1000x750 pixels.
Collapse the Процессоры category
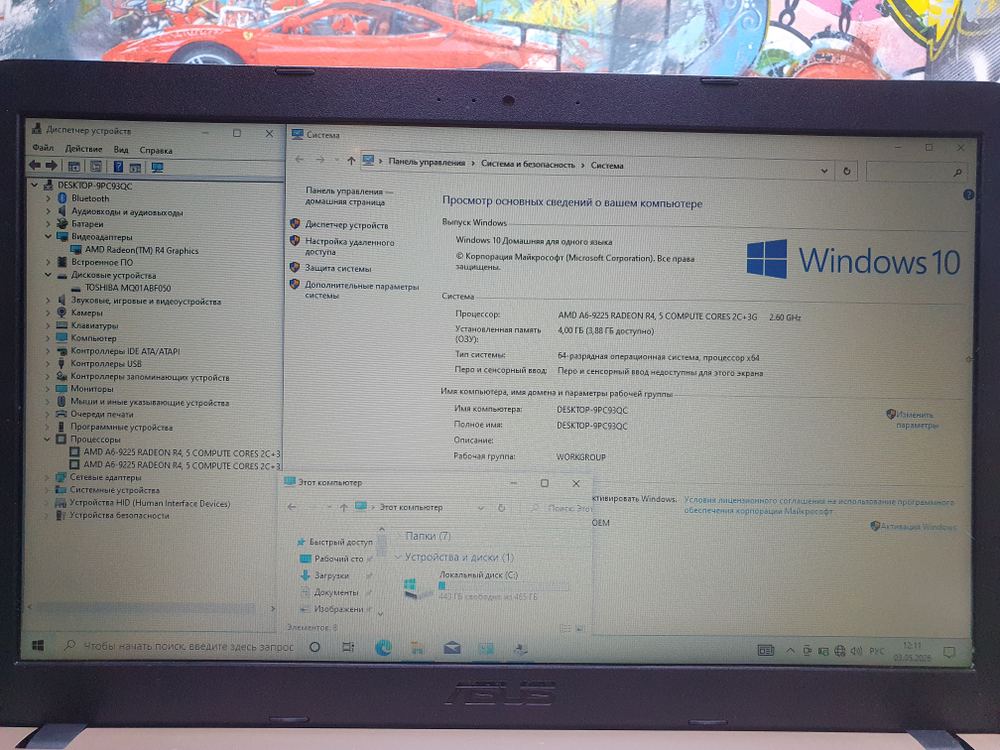coord(47,439)
